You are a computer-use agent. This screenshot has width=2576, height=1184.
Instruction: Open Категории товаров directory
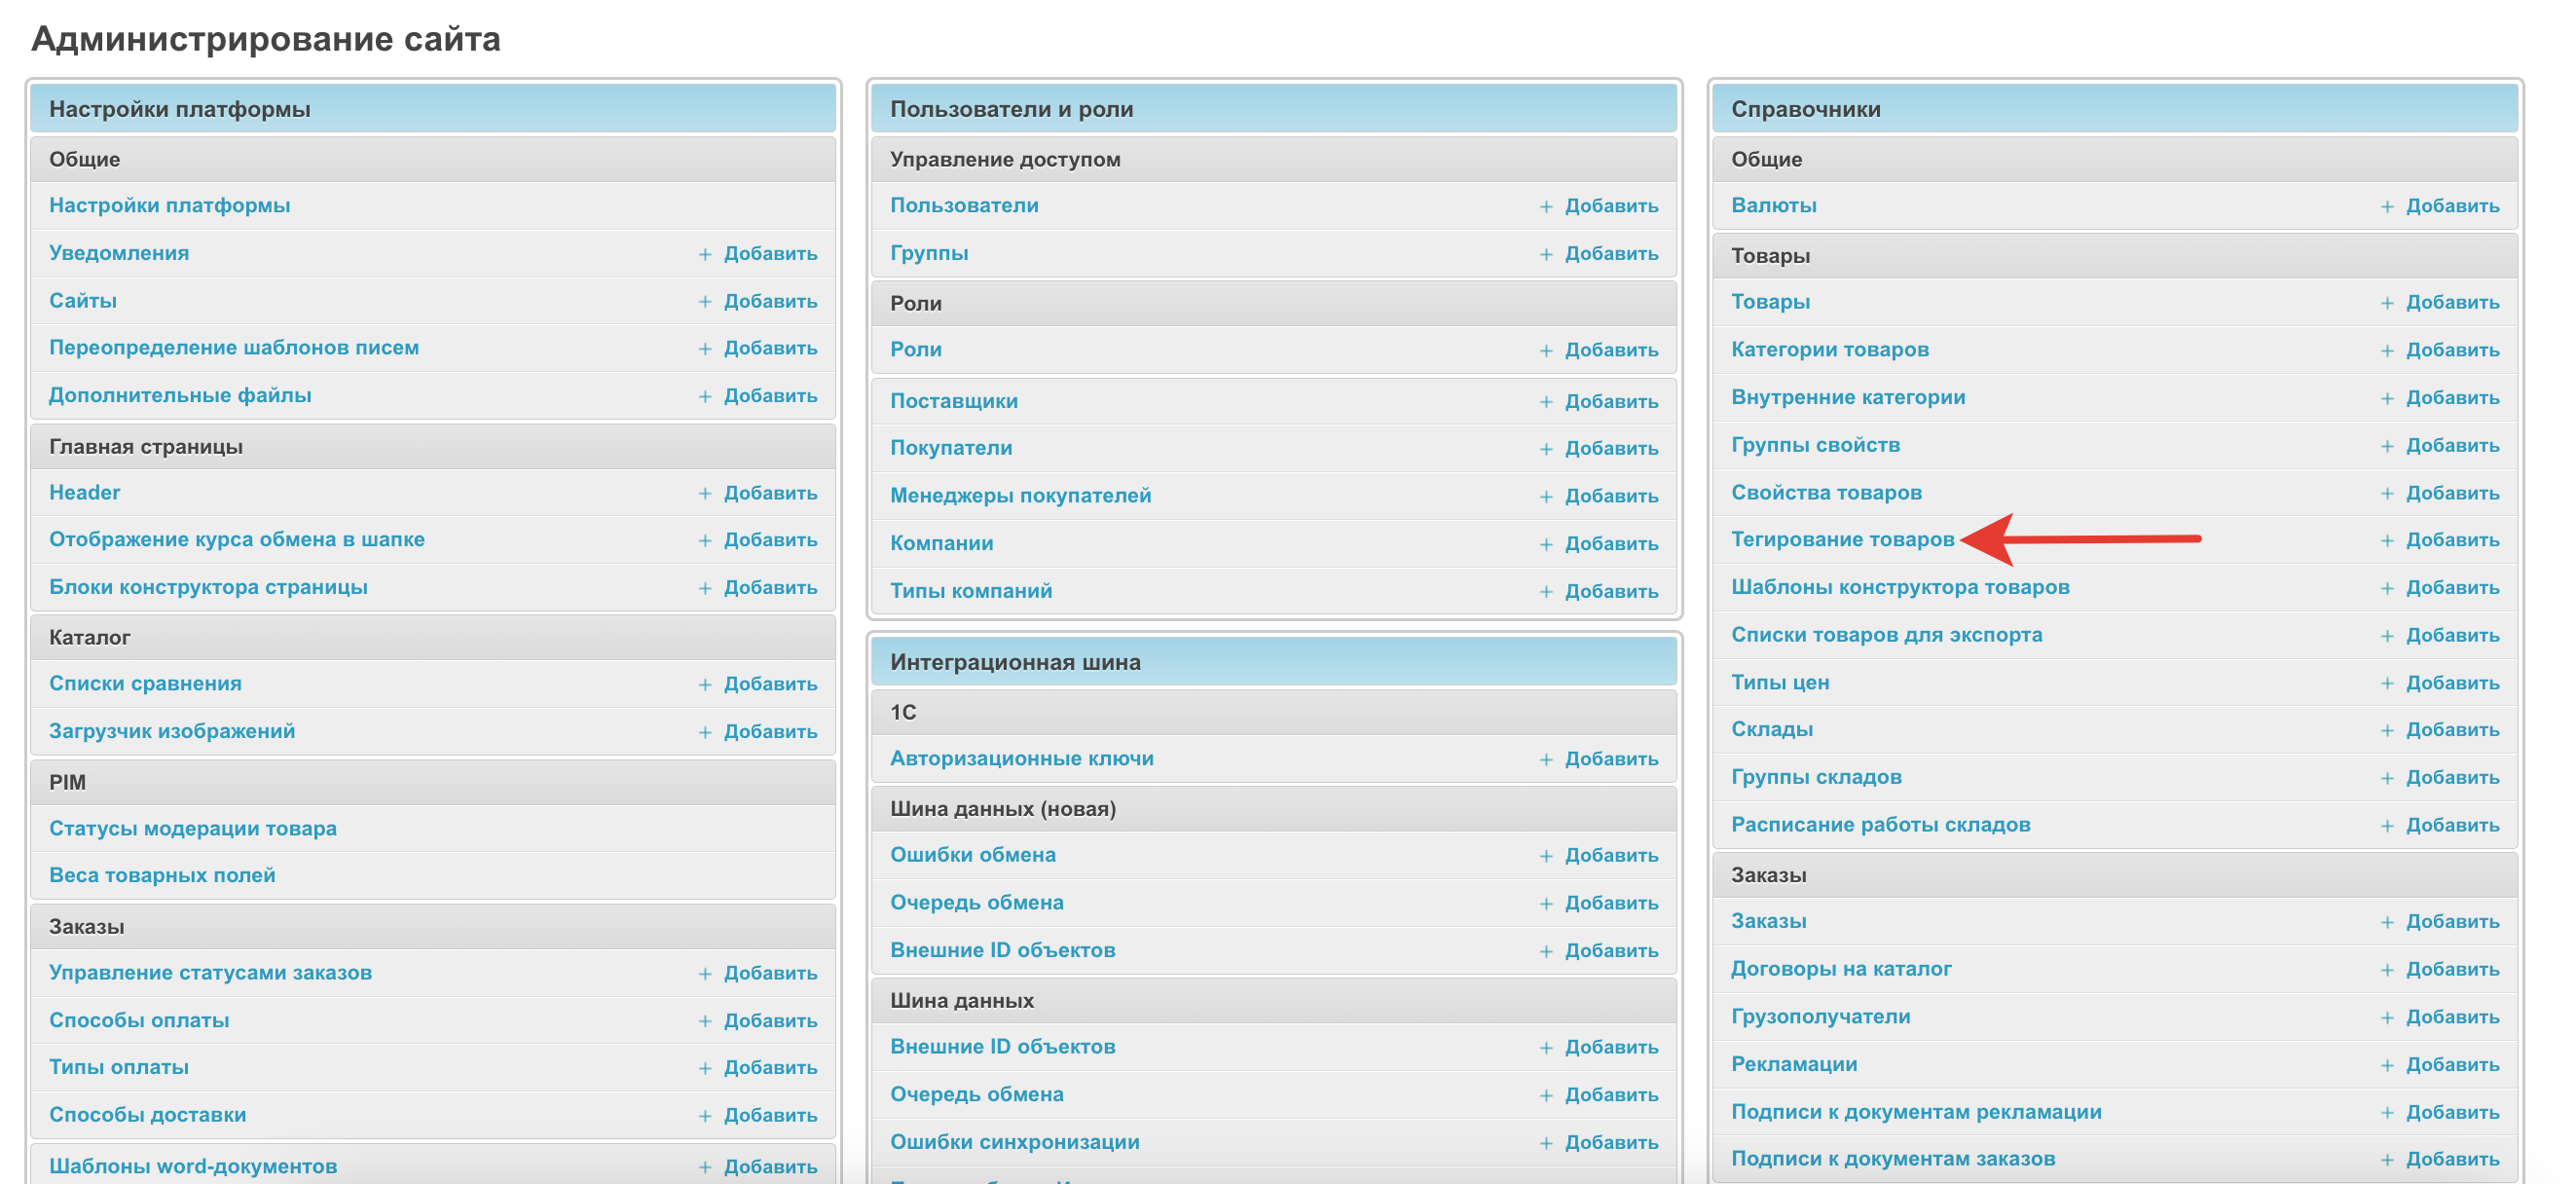pos(1829,350)
